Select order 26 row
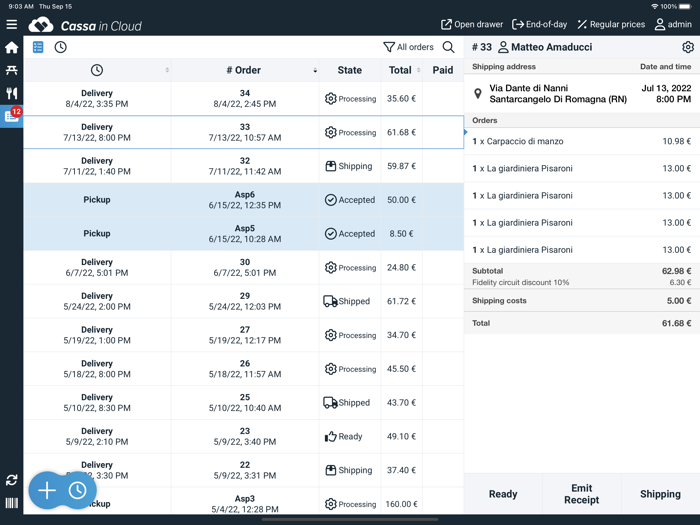This screenshot has height=525, width=700. coord(244,369)
